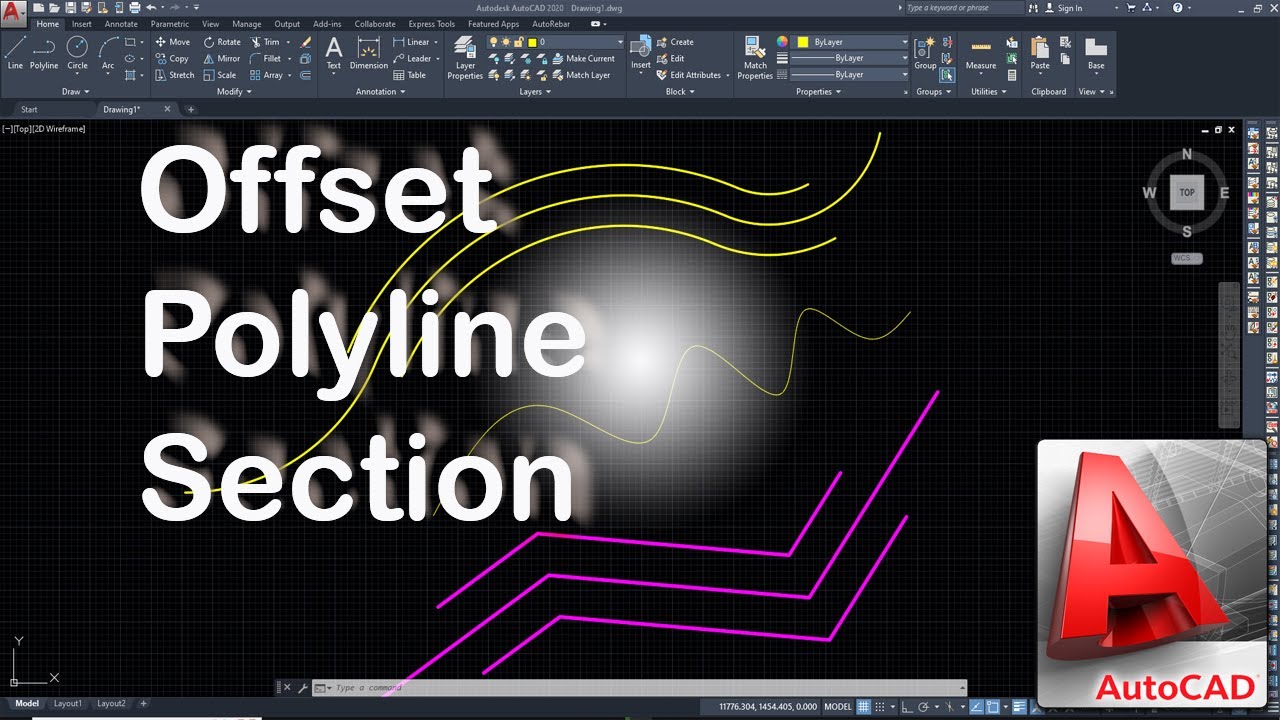Insert a Table
The width and height of the screenshot is (1280, 720).
[410, 75]
